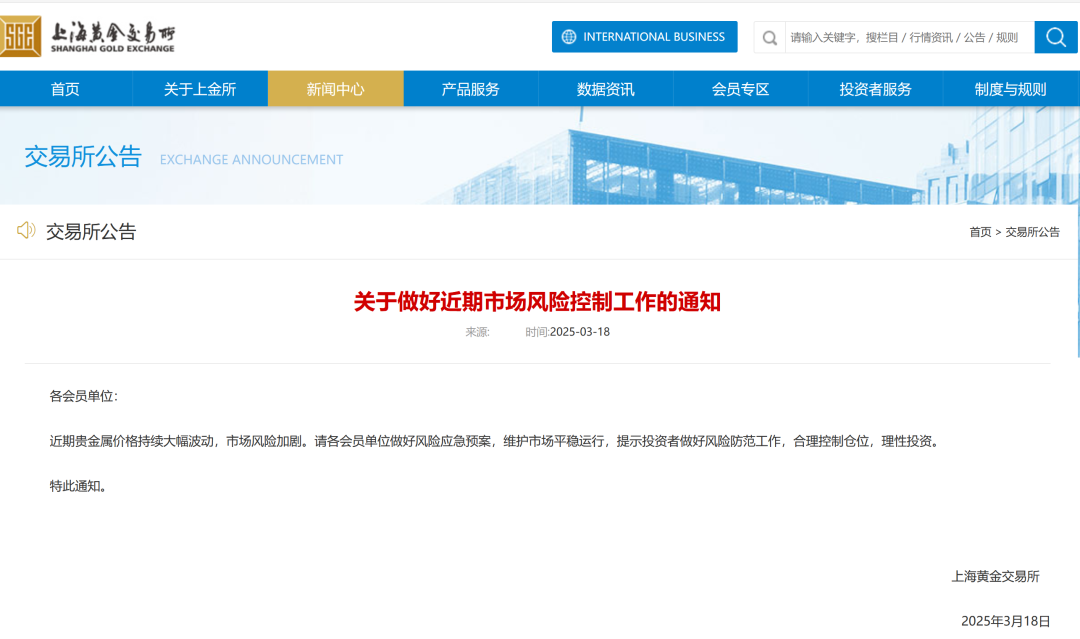Click the Shanghai Gold Exchange SGE logo
Screen dimensions: 1080x639
click(20, 36)
